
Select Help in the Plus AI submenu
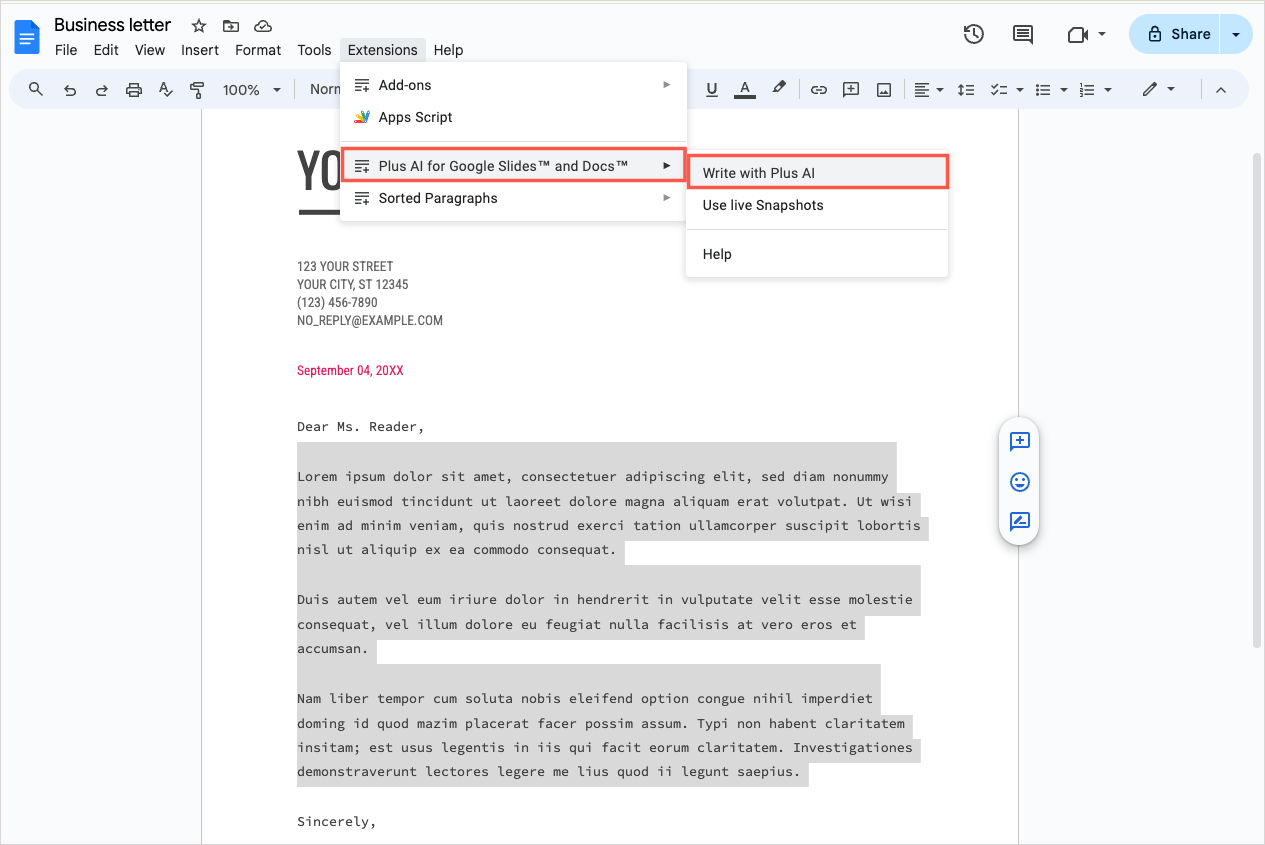(x=817, y=254)
